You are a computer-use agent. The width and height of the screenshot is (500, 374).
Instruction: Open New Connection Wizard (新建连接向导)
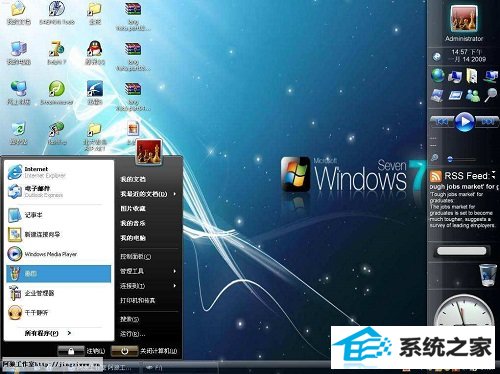click(x=58, y=234)
